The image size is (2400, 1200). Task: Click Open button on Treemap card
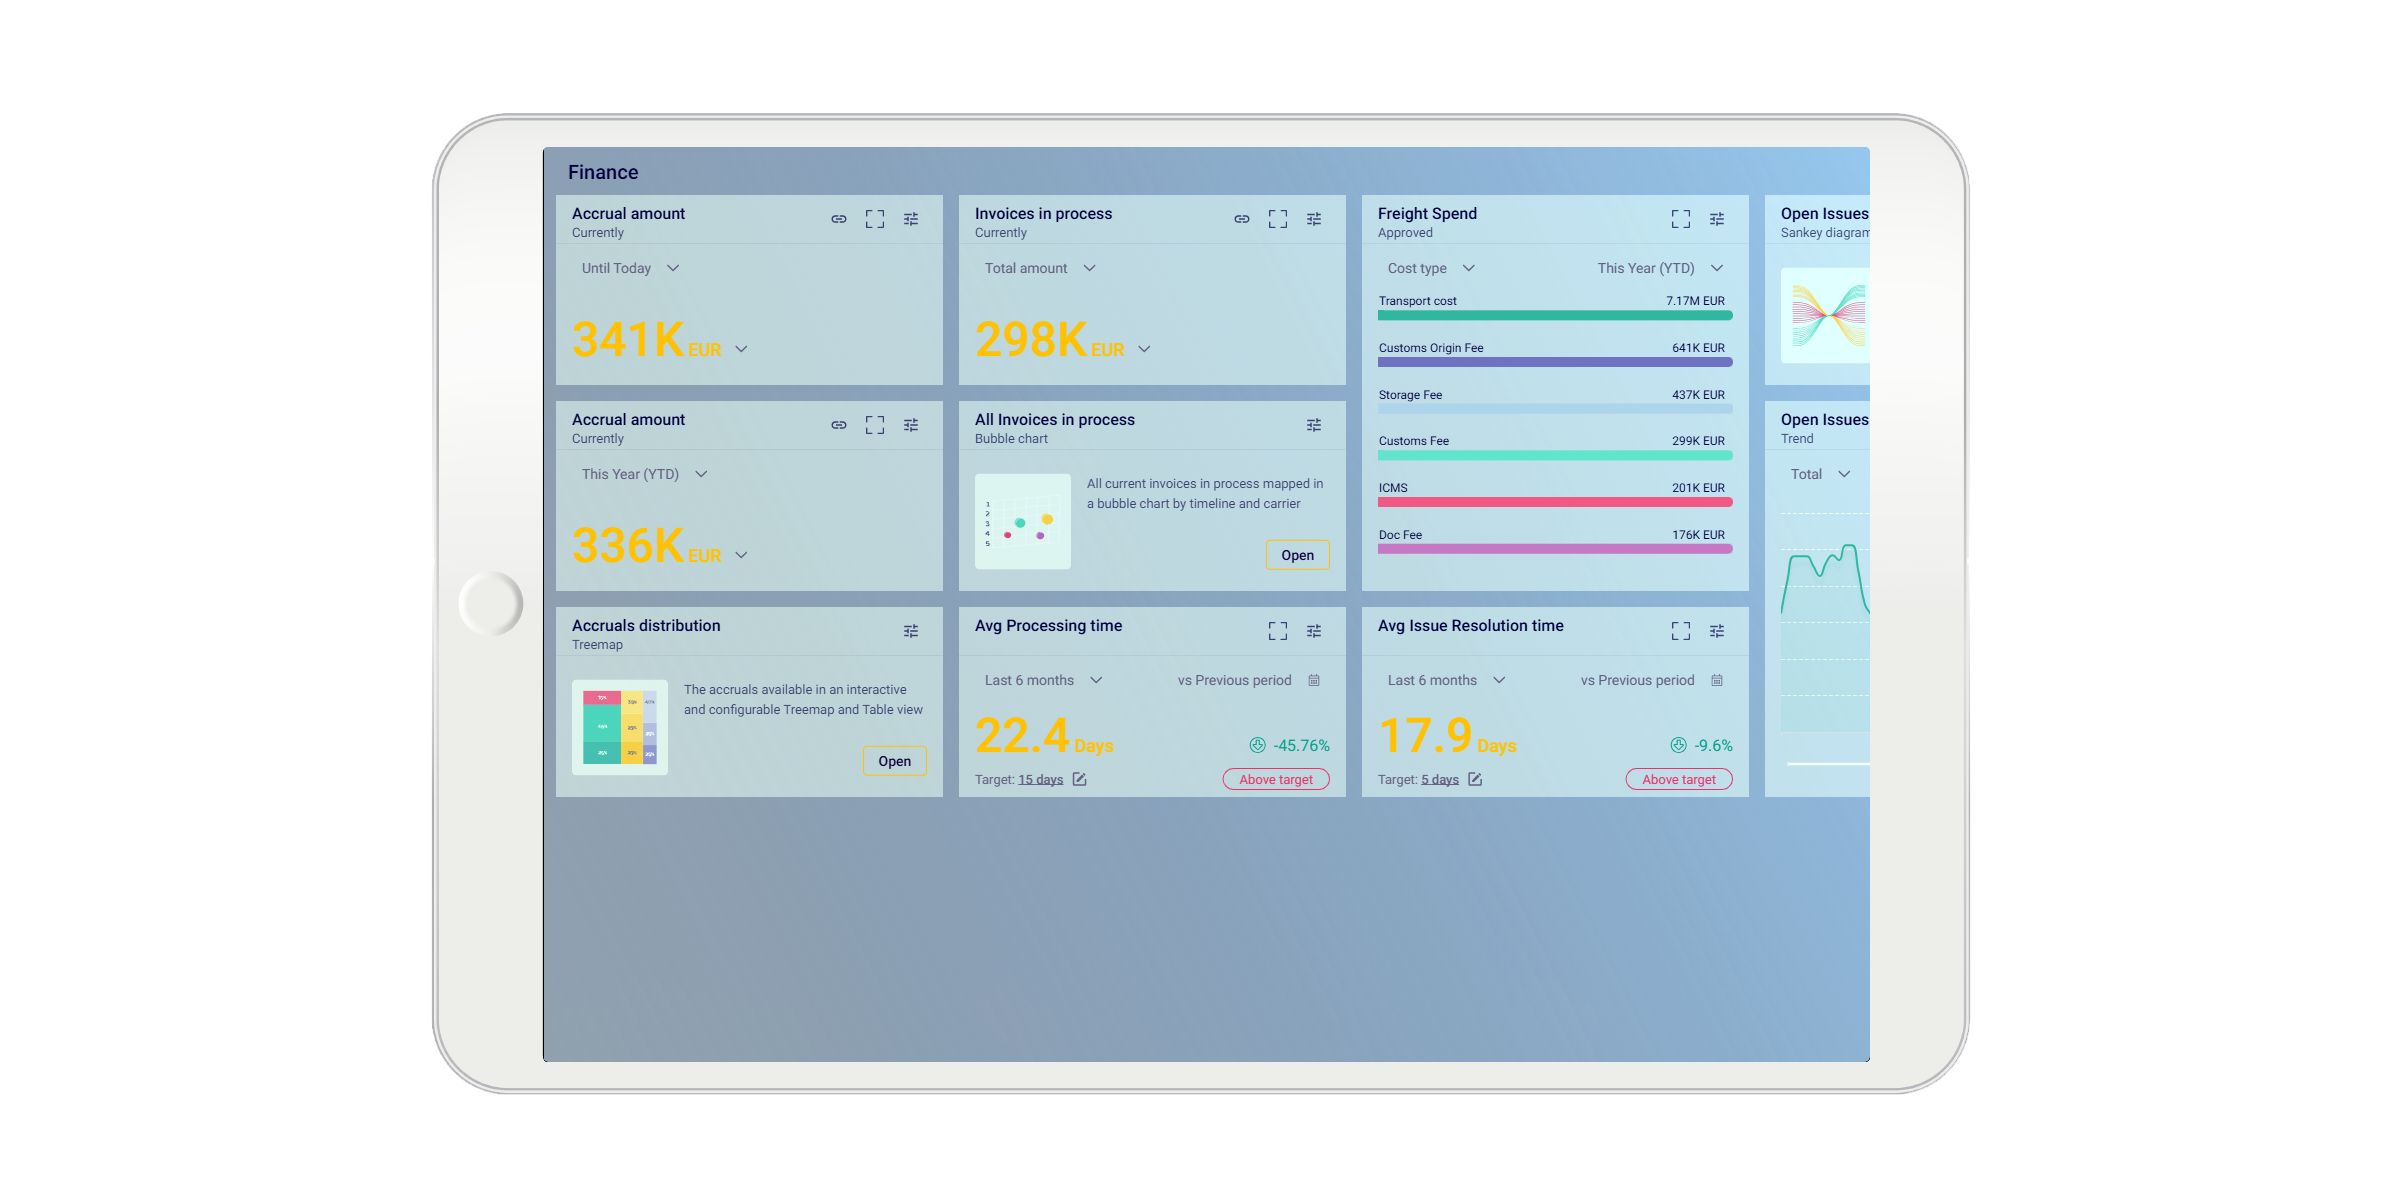tap(894, 761)
